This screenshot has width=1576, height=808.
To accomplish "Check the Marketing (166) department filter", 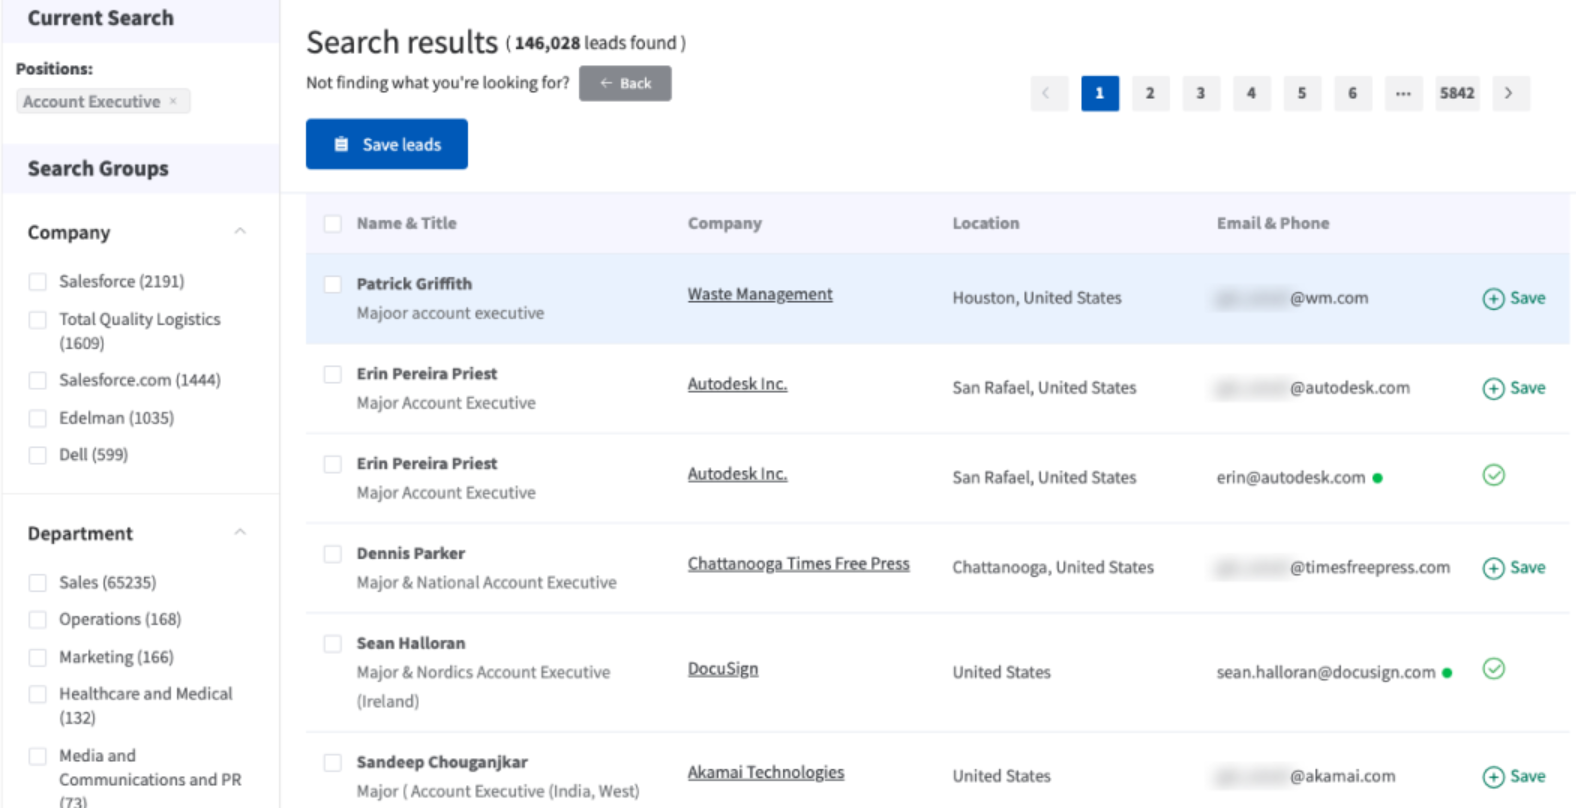I will pyautogui.click(x=38, y=658).
